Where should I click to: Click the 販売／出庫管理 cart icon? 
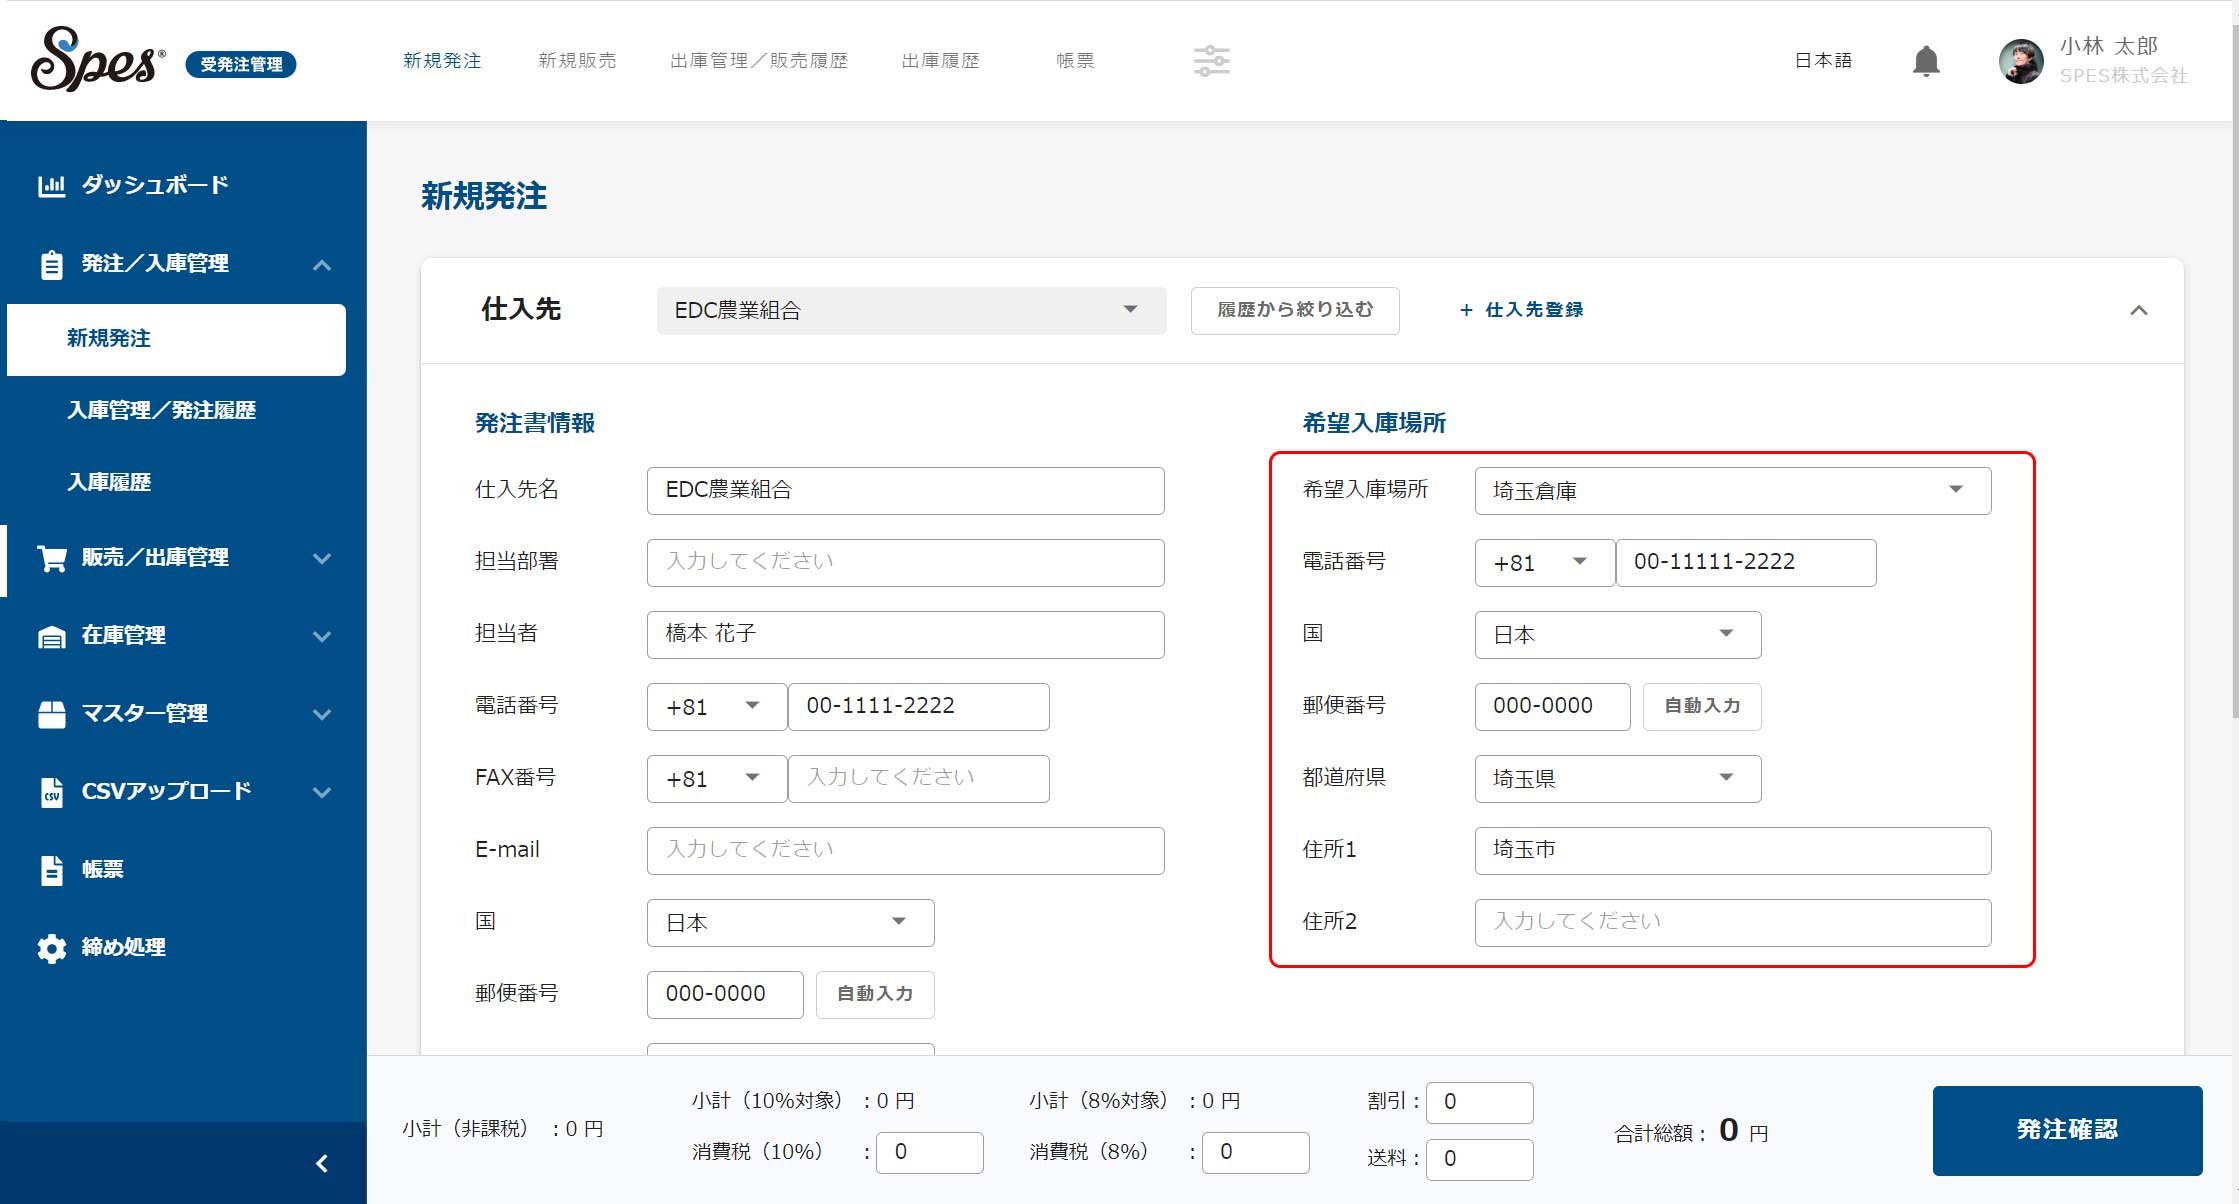(51, 558)
